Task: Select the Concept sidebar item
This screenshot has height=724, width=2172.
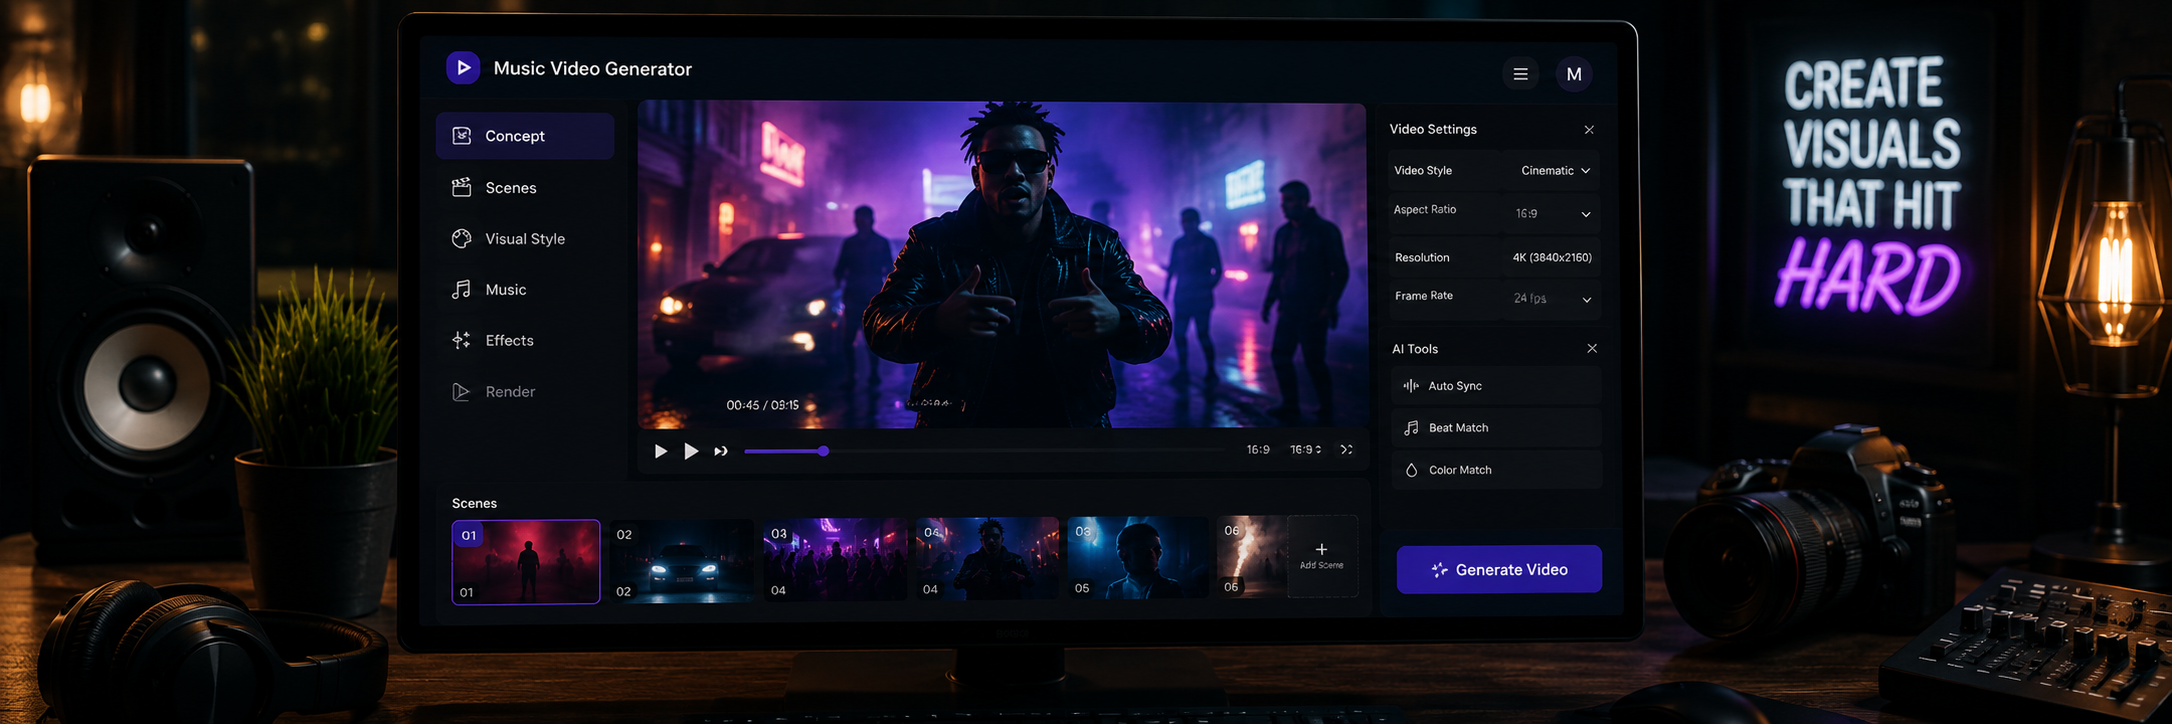Action: [x=525, y=136]
